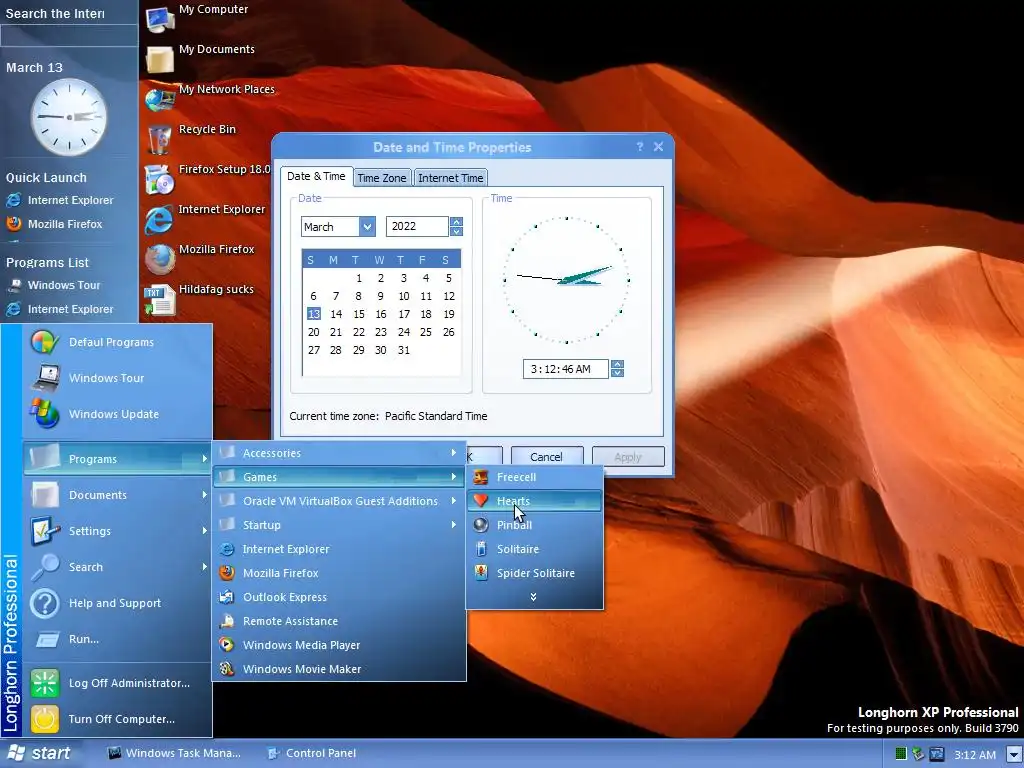Click Cancel in Date and Time Properties

(x=547, y=456)
